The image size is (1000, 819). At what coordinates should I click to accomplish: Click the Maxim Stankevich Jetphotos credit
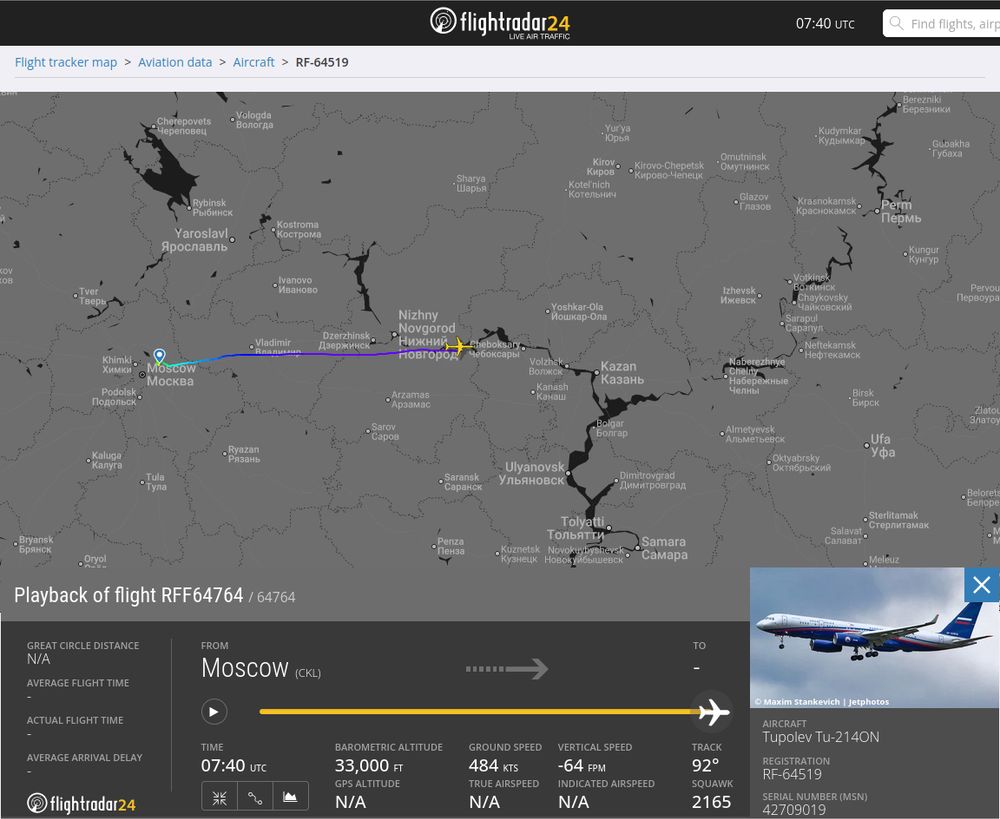tap(821, 702)
